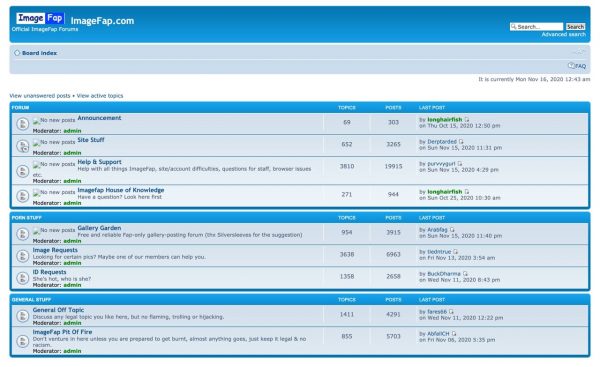Click the ImageFap logo in header

coord(40,18)
